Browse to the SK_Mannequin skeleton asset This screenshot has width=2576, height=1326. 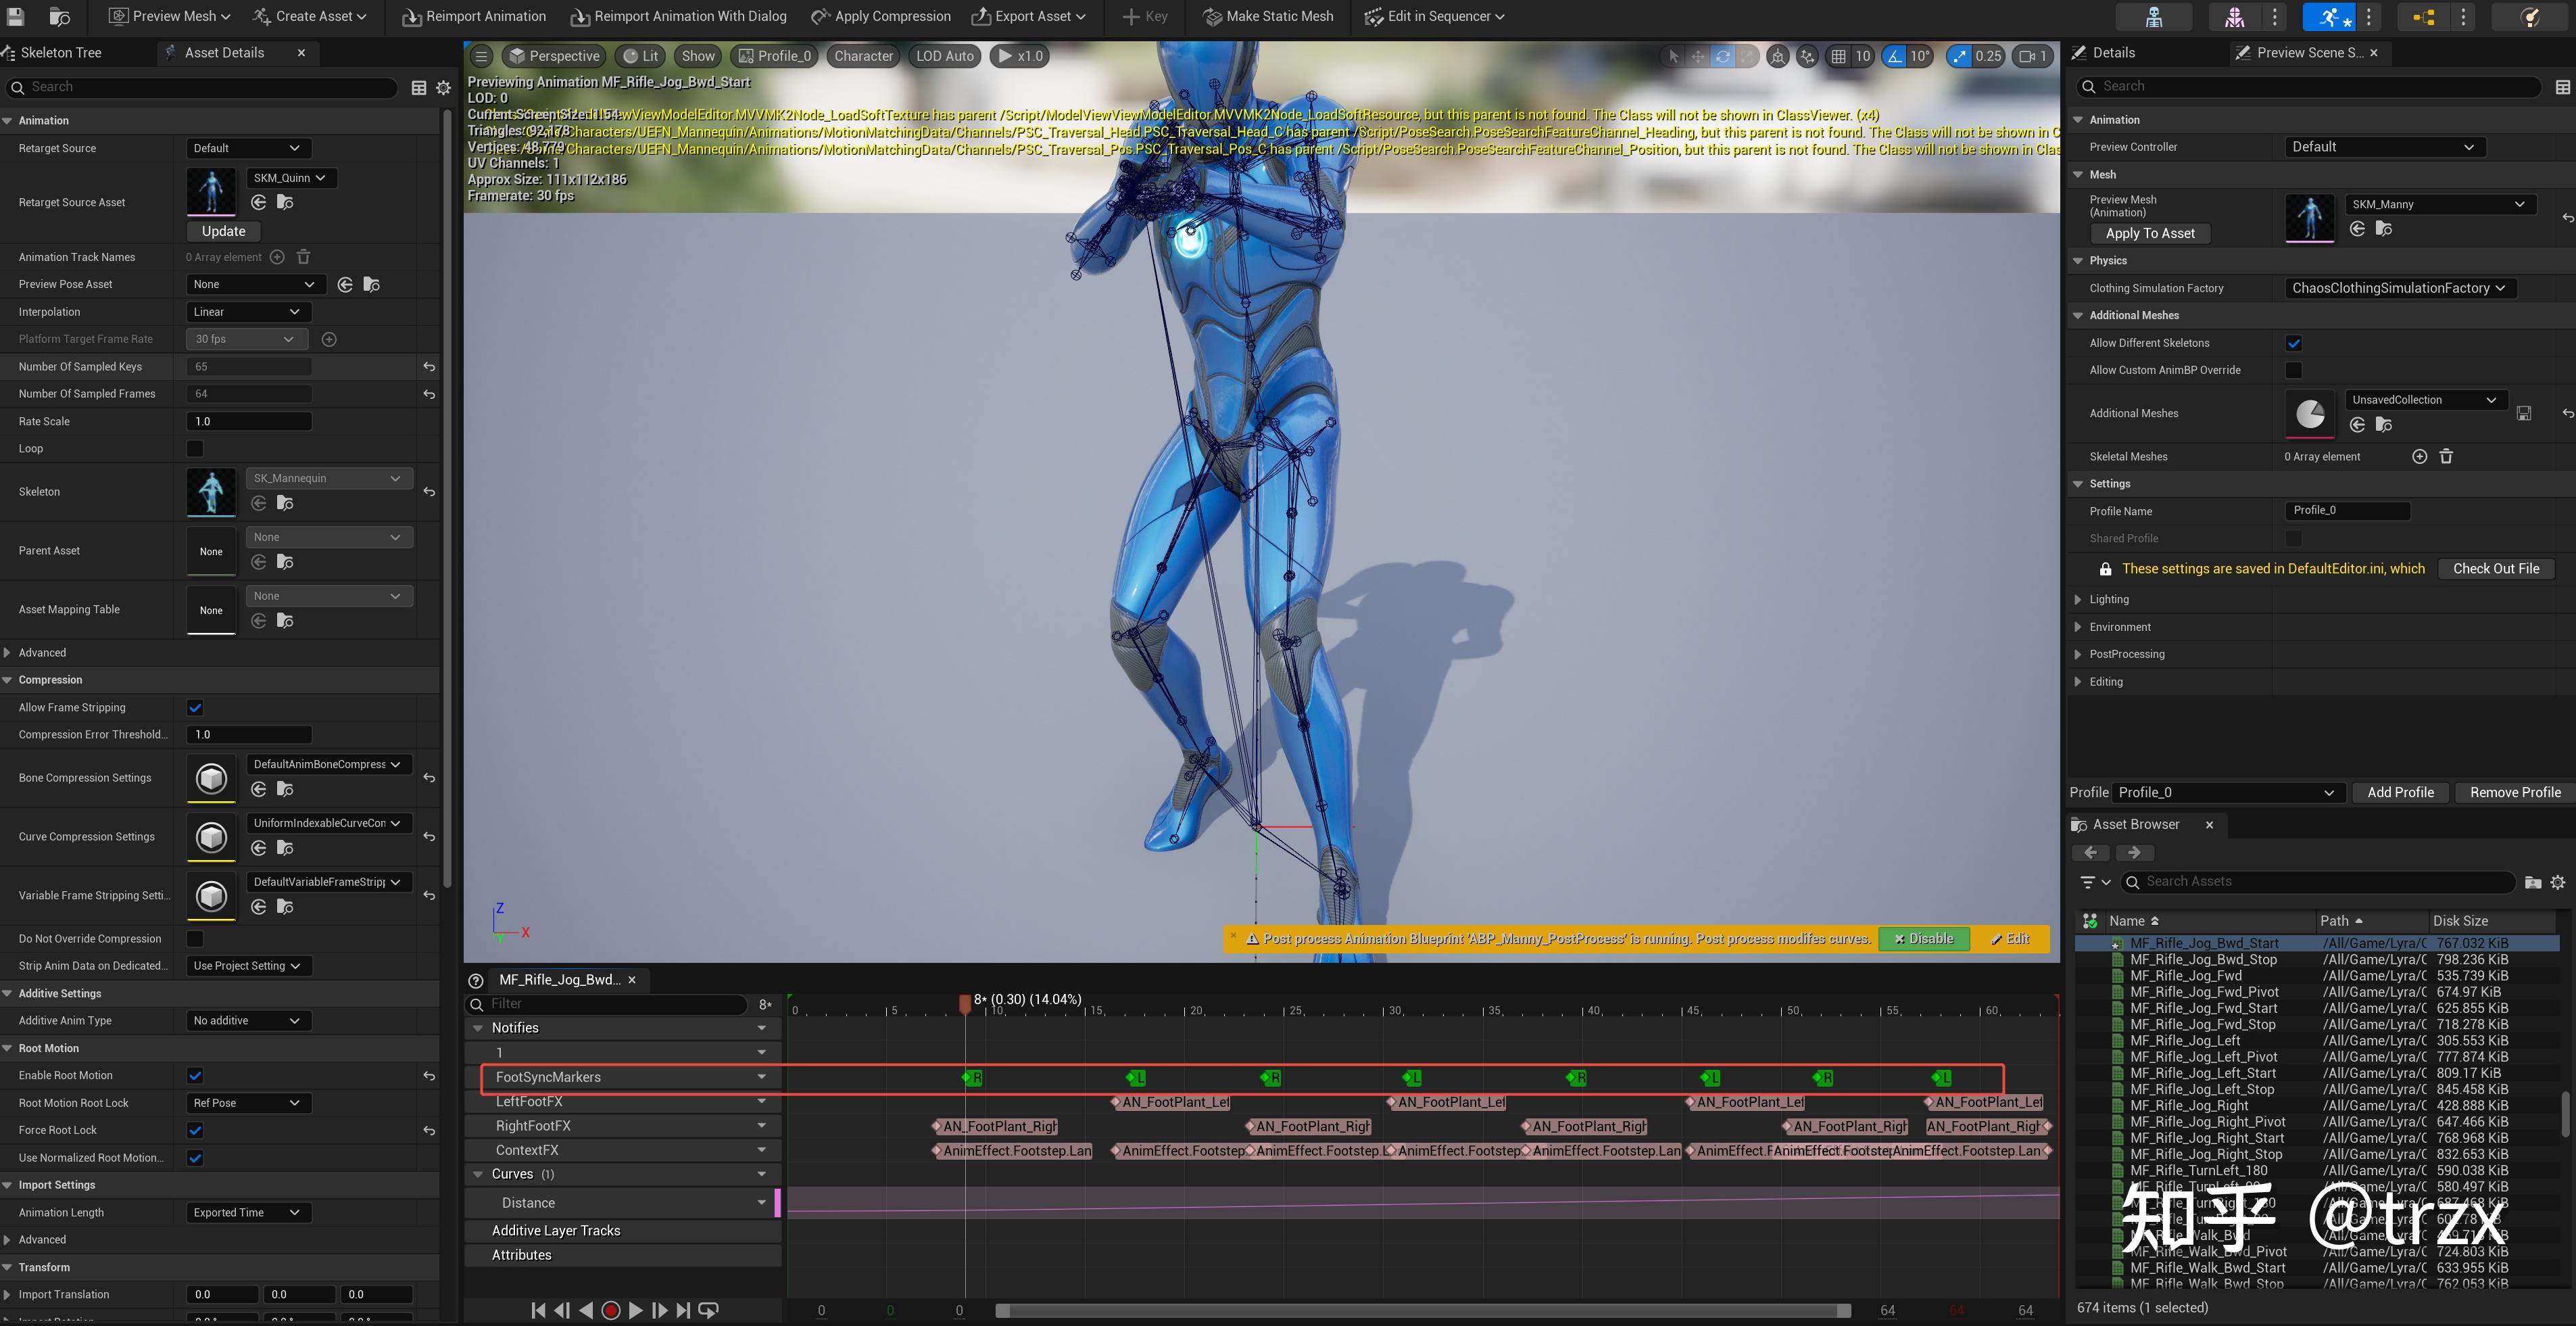pyautogui.click(x=285, y=502)
